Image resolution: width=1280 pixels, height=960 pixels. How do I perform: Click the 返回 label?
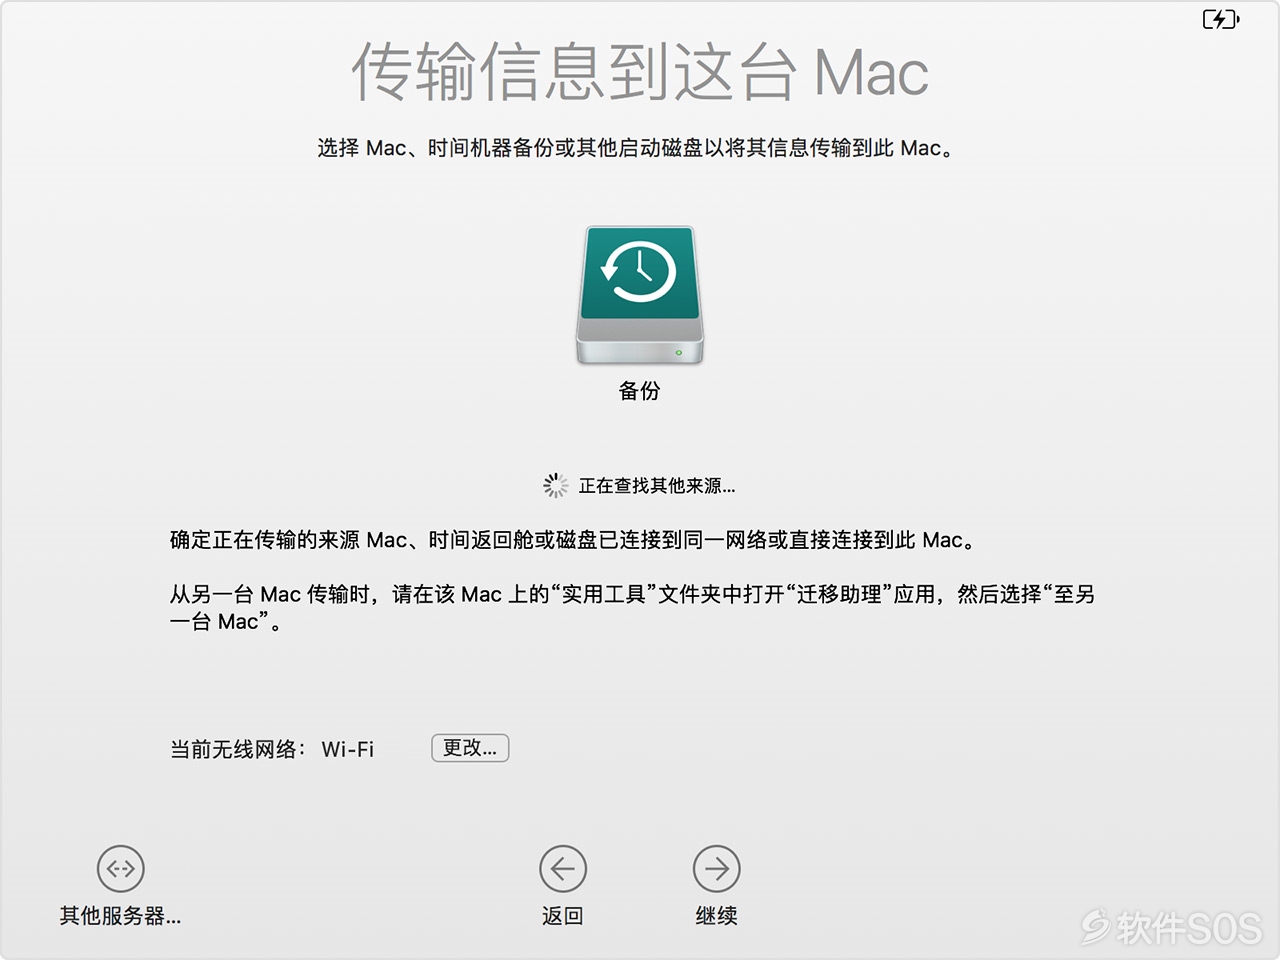563,916
